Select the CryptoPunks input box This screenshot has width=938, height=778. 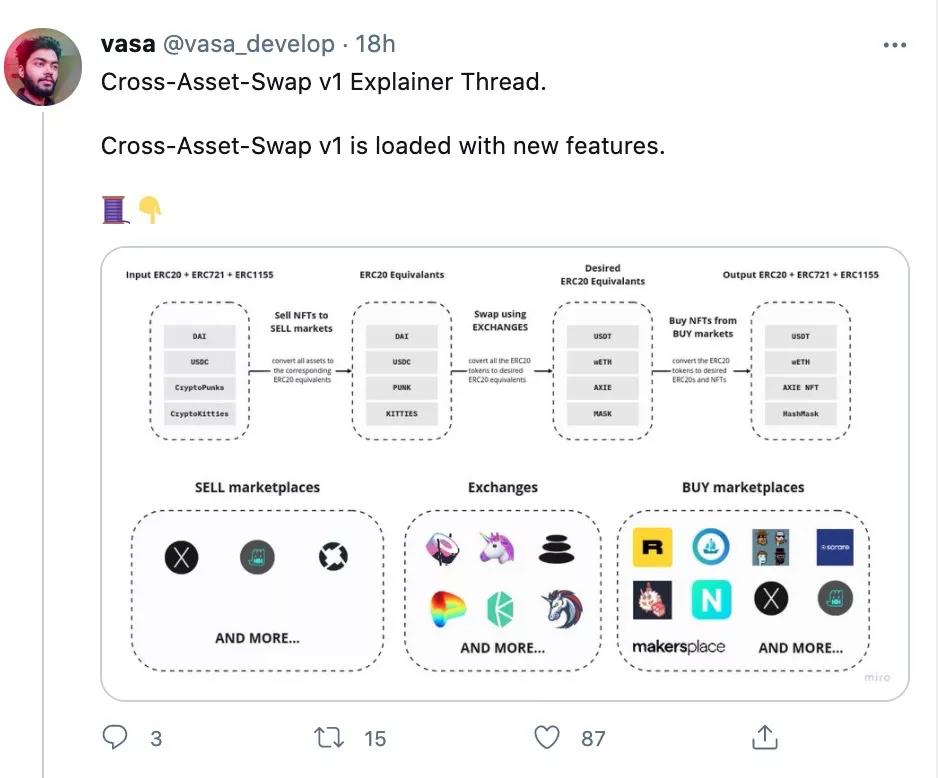[x=200, y=387]
